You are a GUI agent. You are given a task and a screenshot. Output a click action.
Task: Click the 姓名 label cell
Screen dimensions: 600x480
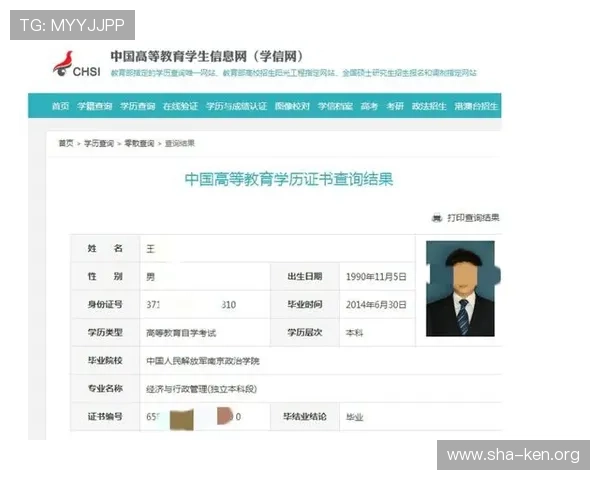pos(105,248)
